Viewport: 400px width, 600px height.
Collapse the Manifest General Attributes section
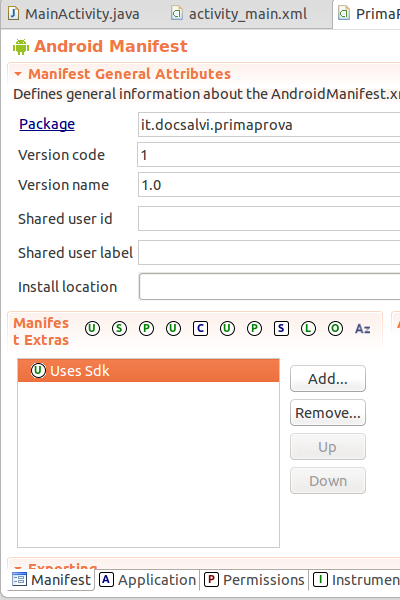(18, 74)
